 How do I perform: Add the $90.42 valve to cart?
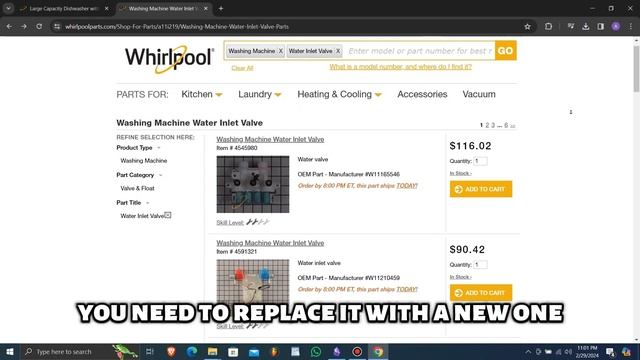point(481,293)
